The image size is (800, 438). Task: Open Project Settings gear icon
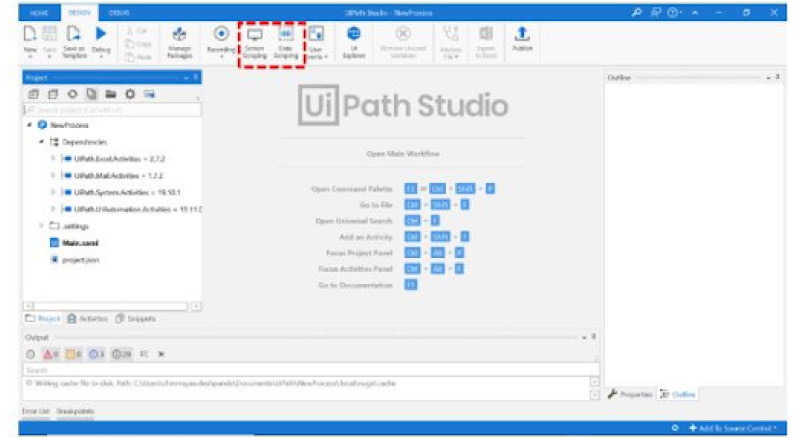coord(130,94)
